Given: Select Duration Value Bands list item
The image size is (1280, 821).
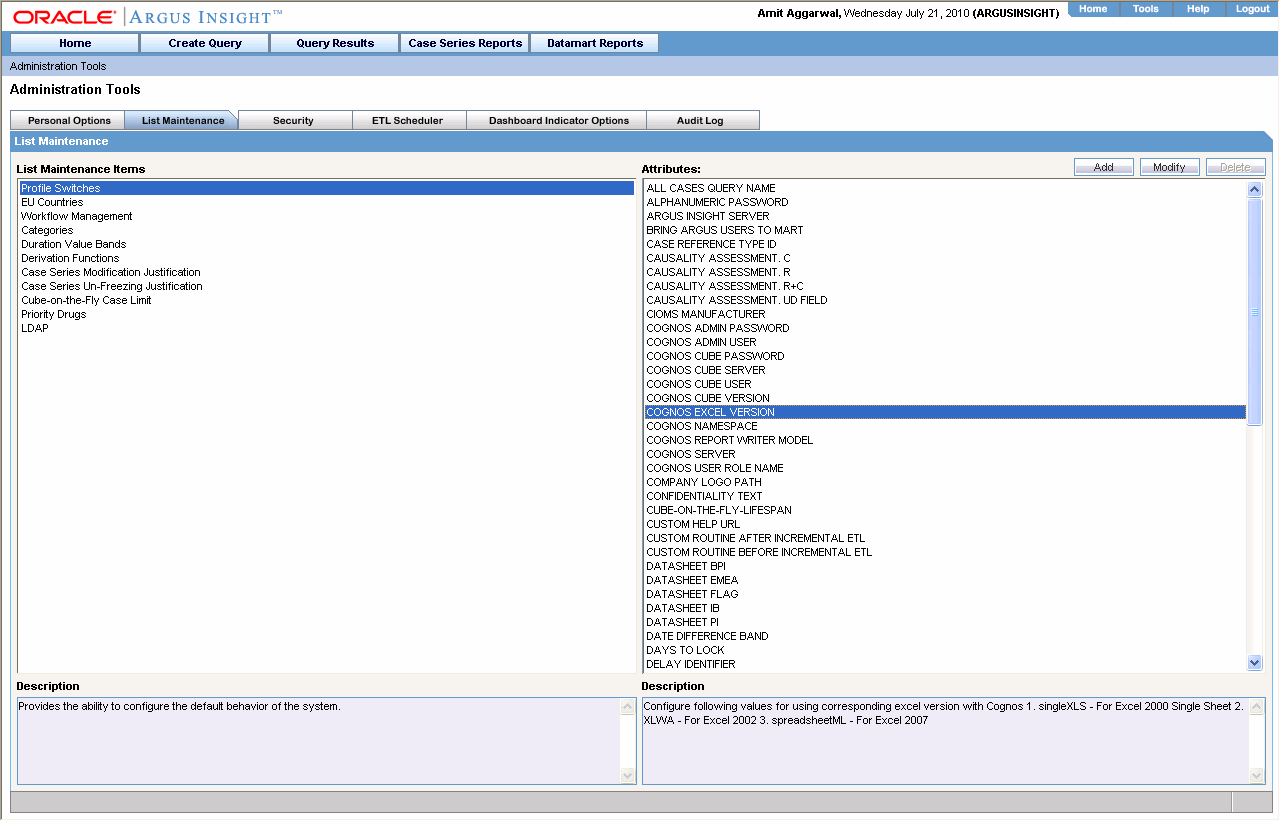Looking at the screenshot, I should click(x=327, y=244).
